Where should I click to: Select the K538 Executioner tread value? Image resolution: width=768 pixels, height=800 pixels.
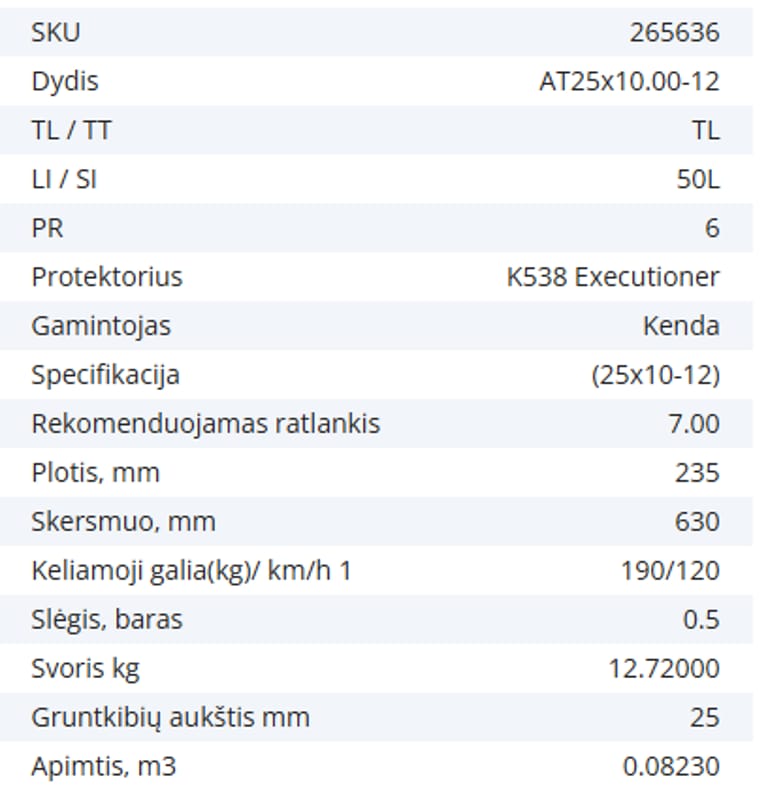pyautogui.click(x=612, y=277)
